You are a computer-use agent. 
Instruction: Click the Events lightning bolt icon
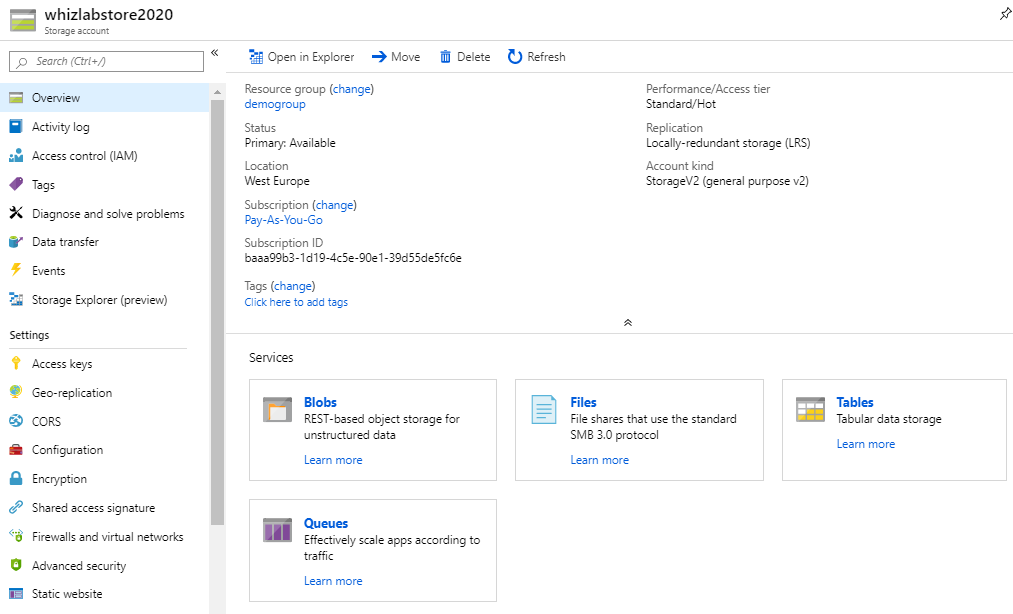pos(16,270)
